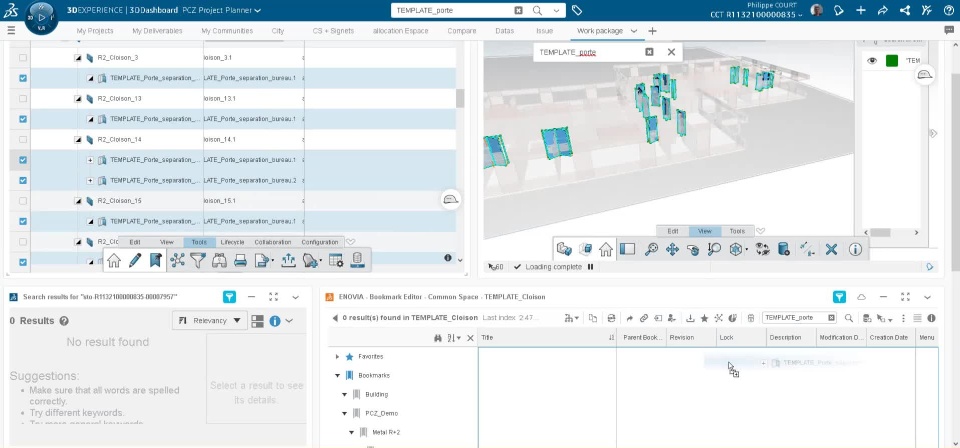Clear the top TEMPLATE_porte search field

(519, 10)
